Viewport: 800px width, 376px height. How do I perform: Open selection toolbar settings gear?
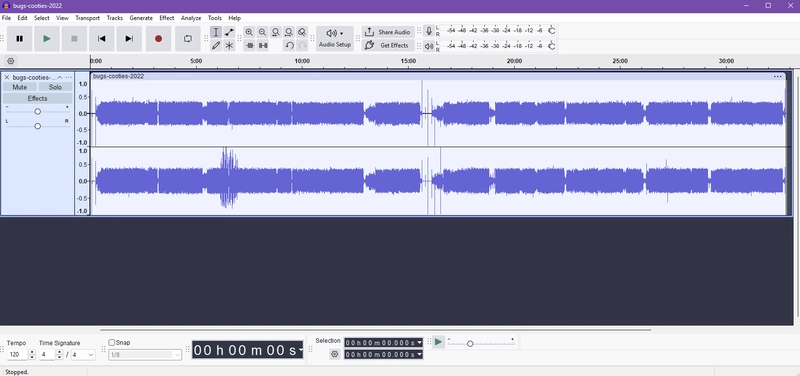pos(335,354)
